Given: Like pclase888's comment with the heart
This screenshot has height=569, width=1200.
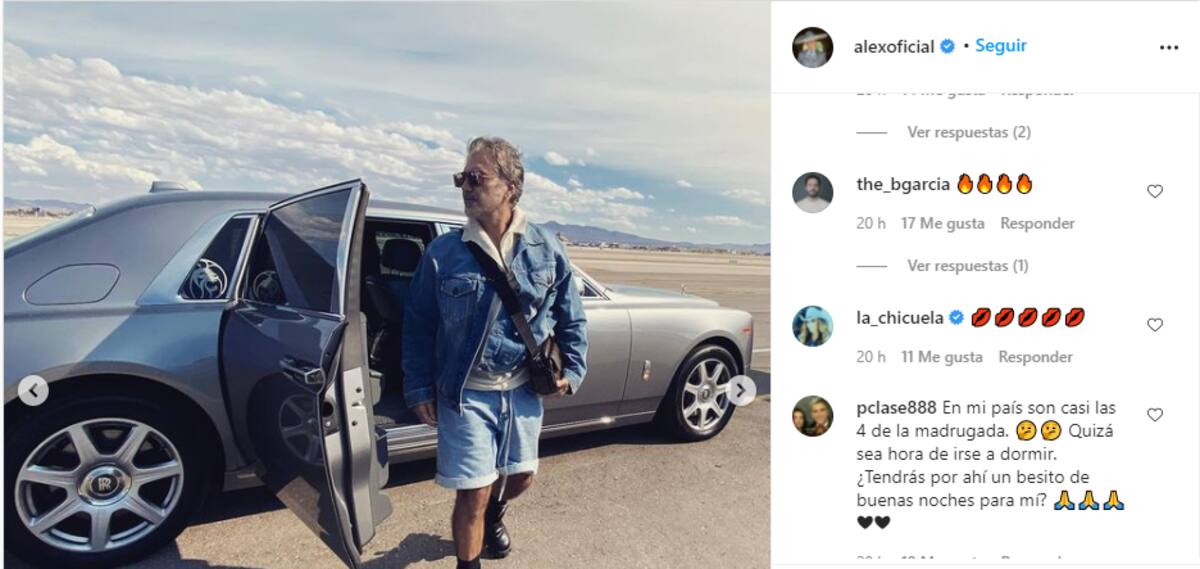Looking at the screenshot, I should (x=1155, y=414).
